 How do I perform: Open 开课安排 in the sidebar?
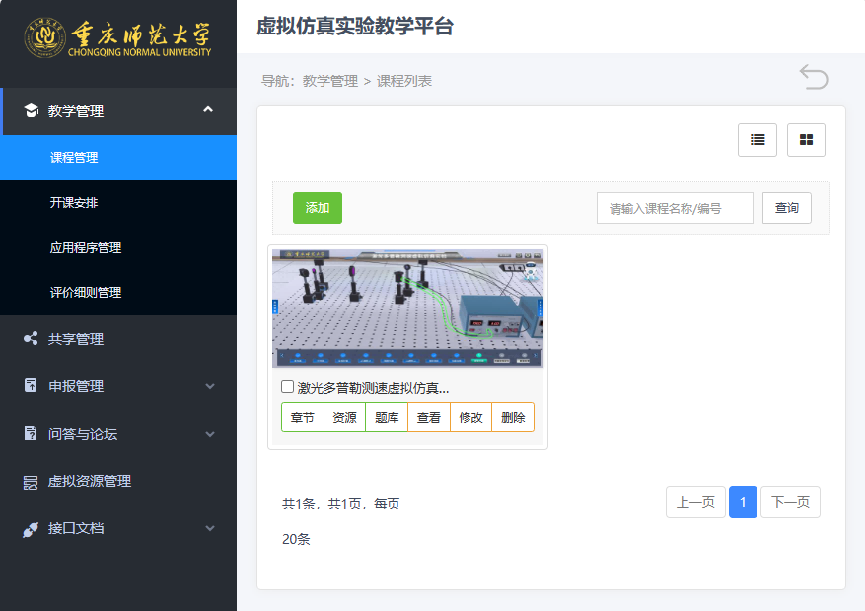[74, 203]
